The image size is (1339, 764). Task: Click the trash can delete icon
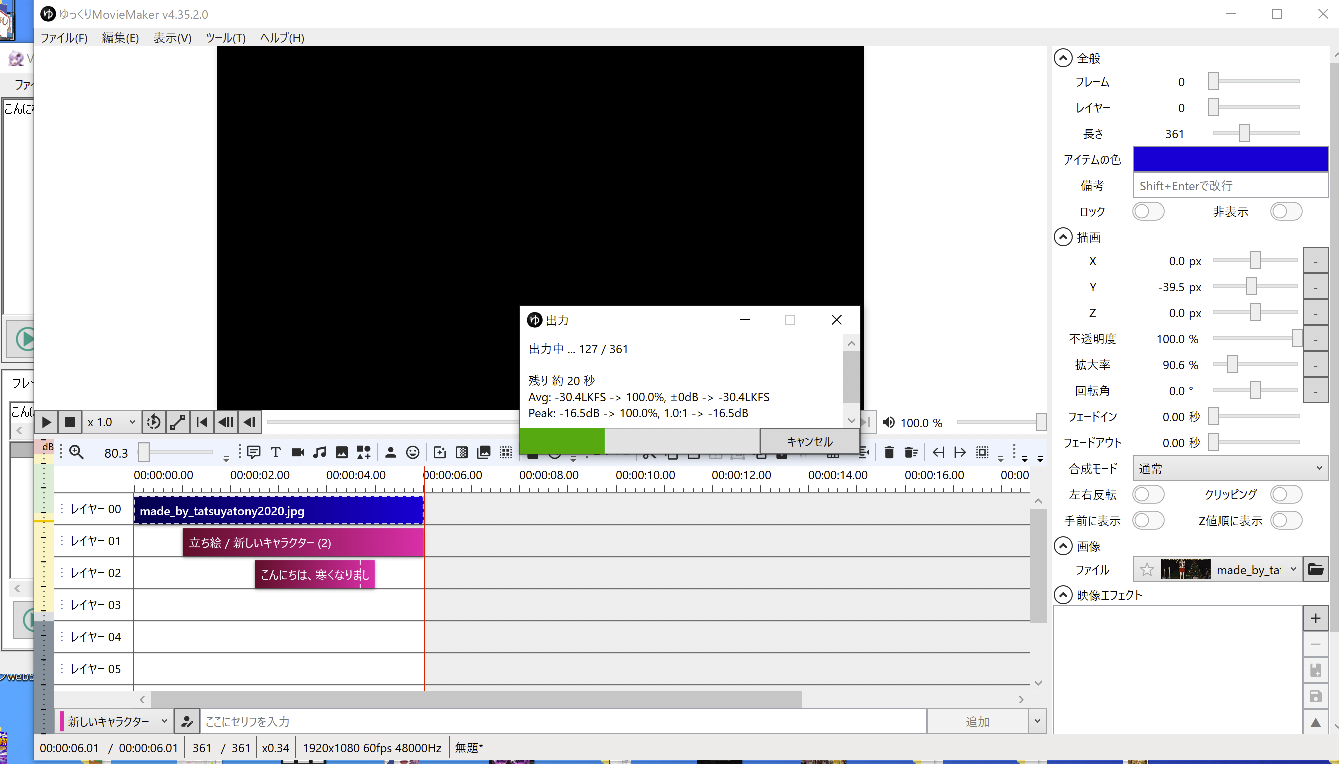coord(889,452)
